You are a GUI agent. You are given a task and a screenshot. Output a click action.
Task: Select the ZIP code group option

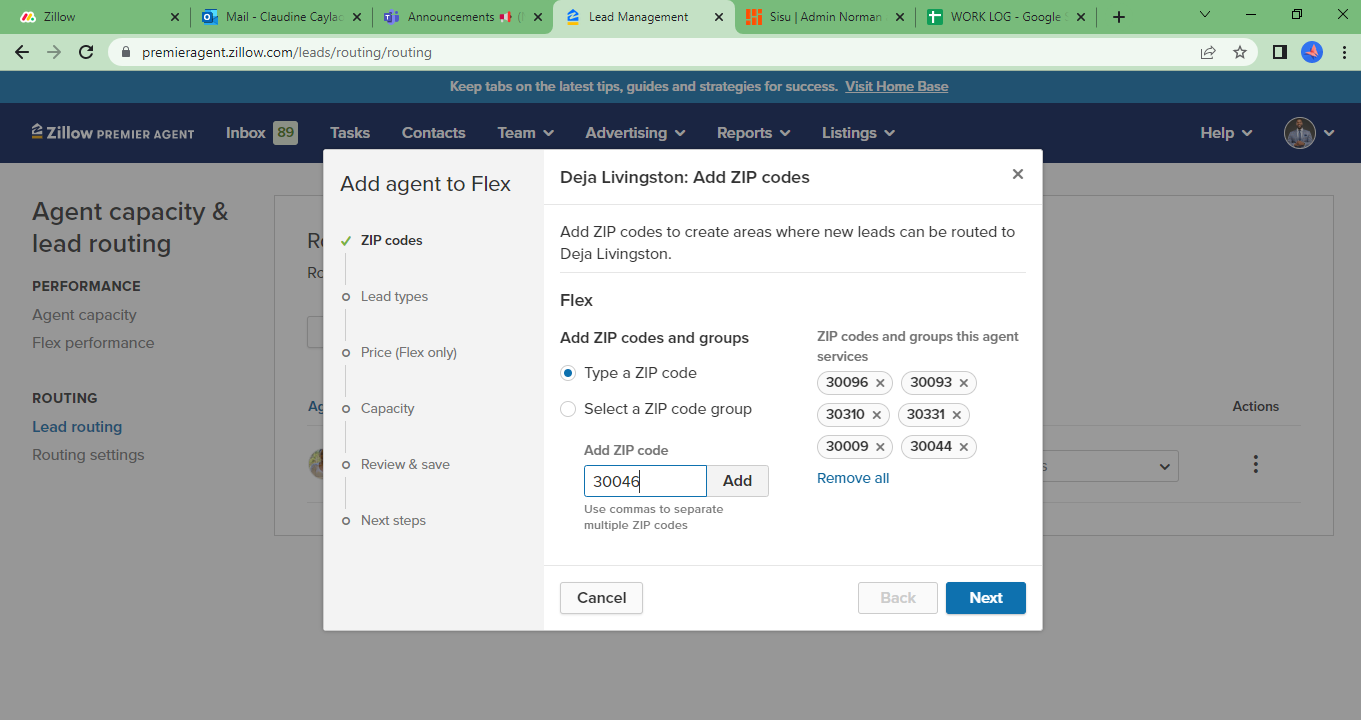[568, 409]
